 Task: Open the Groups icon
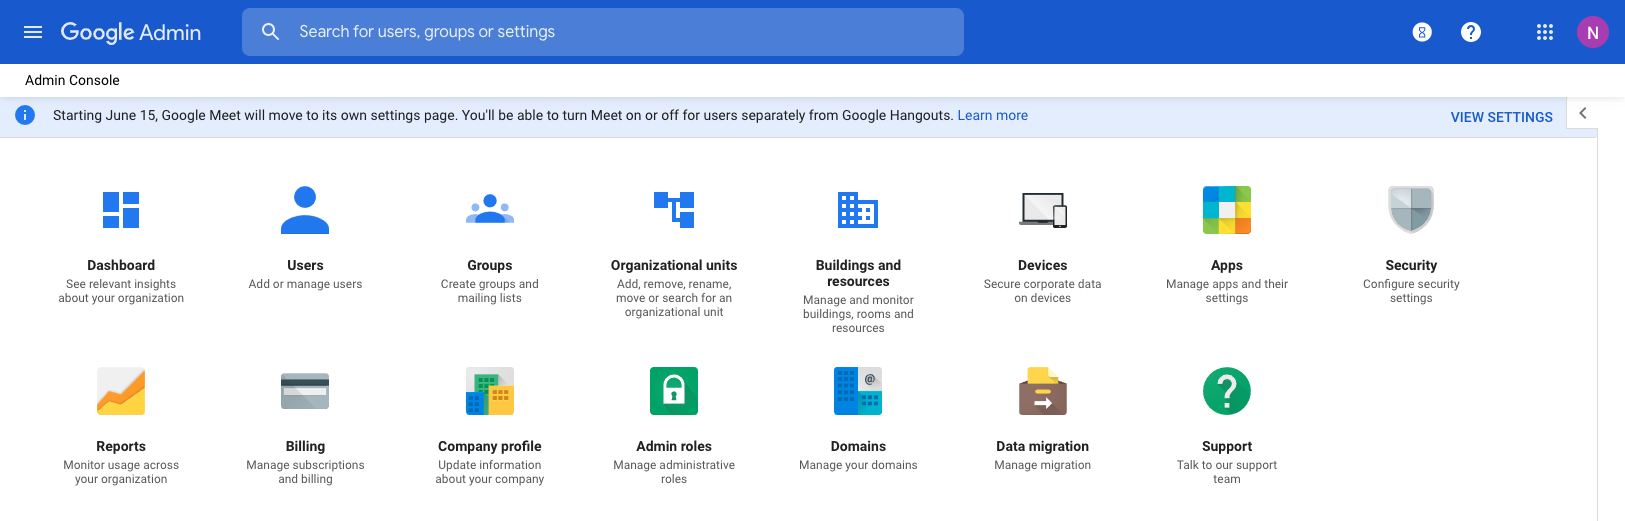490,209
